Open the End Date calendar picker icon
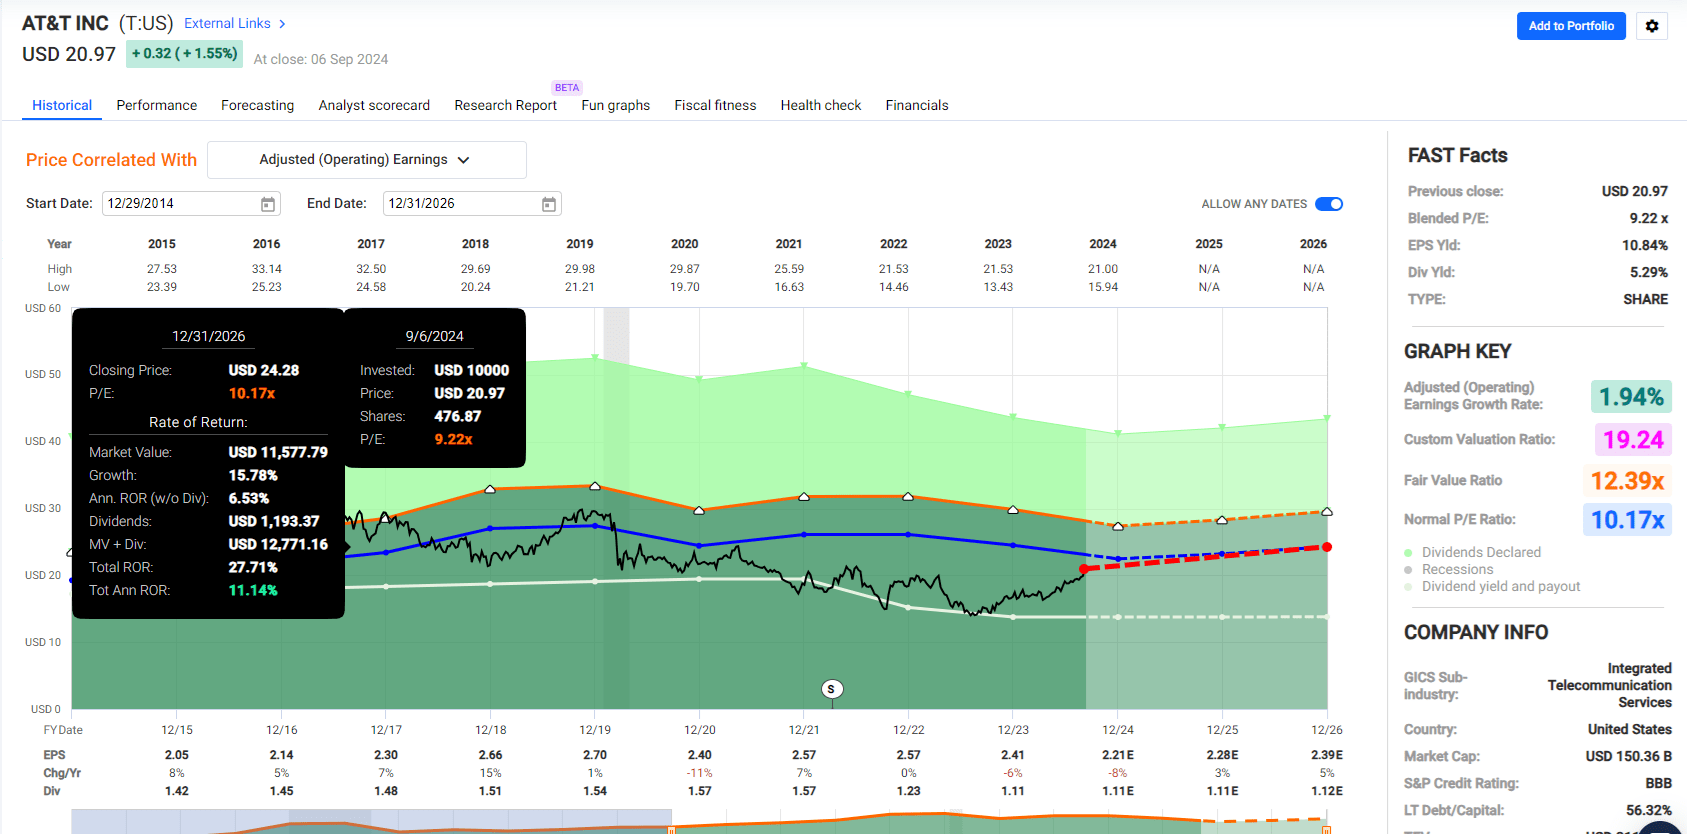 coord(549,204)
